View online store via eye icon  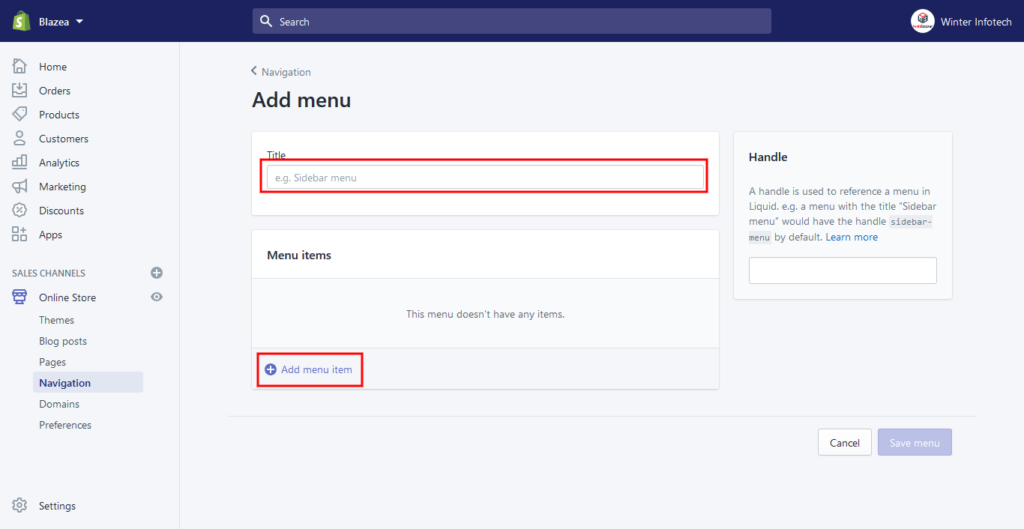tap(156, 297)
